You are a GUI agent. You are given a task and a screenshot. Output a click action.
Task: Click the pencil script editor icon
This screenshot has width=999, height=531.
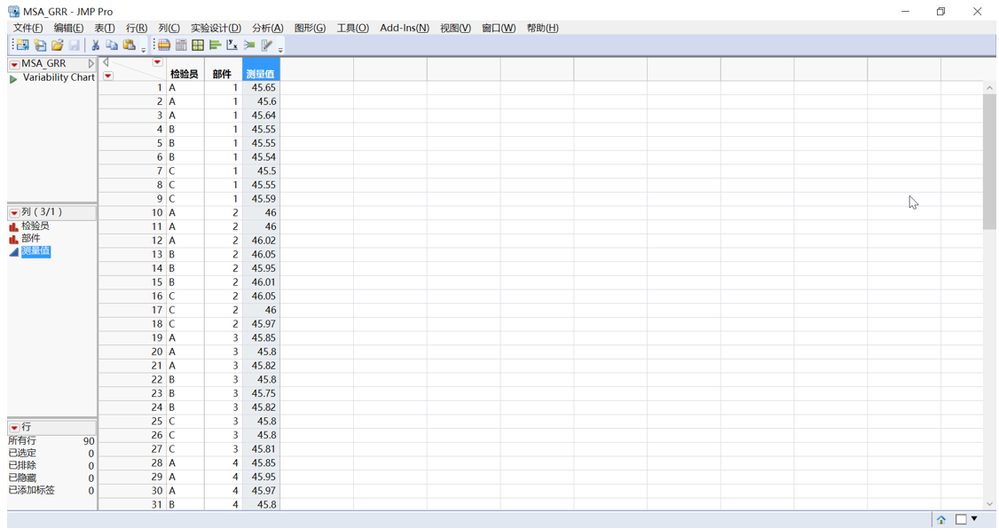click(x=266, y=45)
